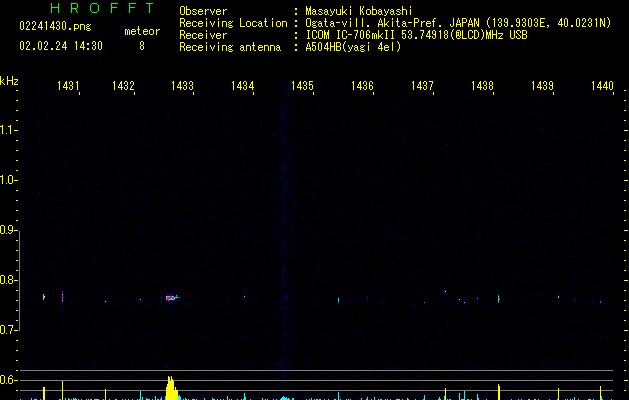Click the Receiver field label
Image resolution: width=629 pixels, height=400 pixels.
(203, 35)
